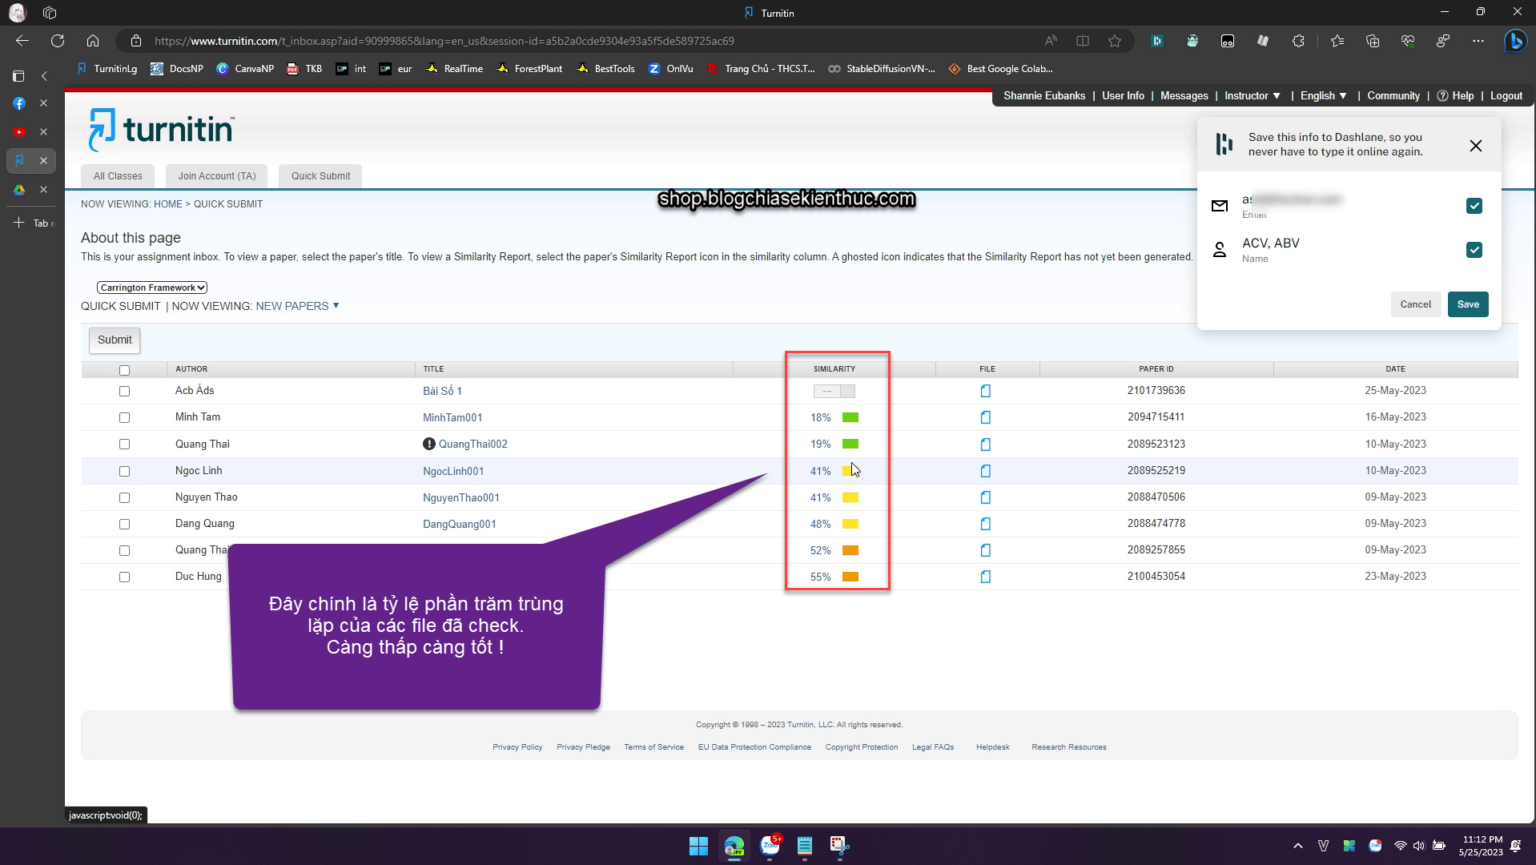Check the Duc Hung row checkbox
Viewport: 1536px width, 865px height.
tap(124, 577)
